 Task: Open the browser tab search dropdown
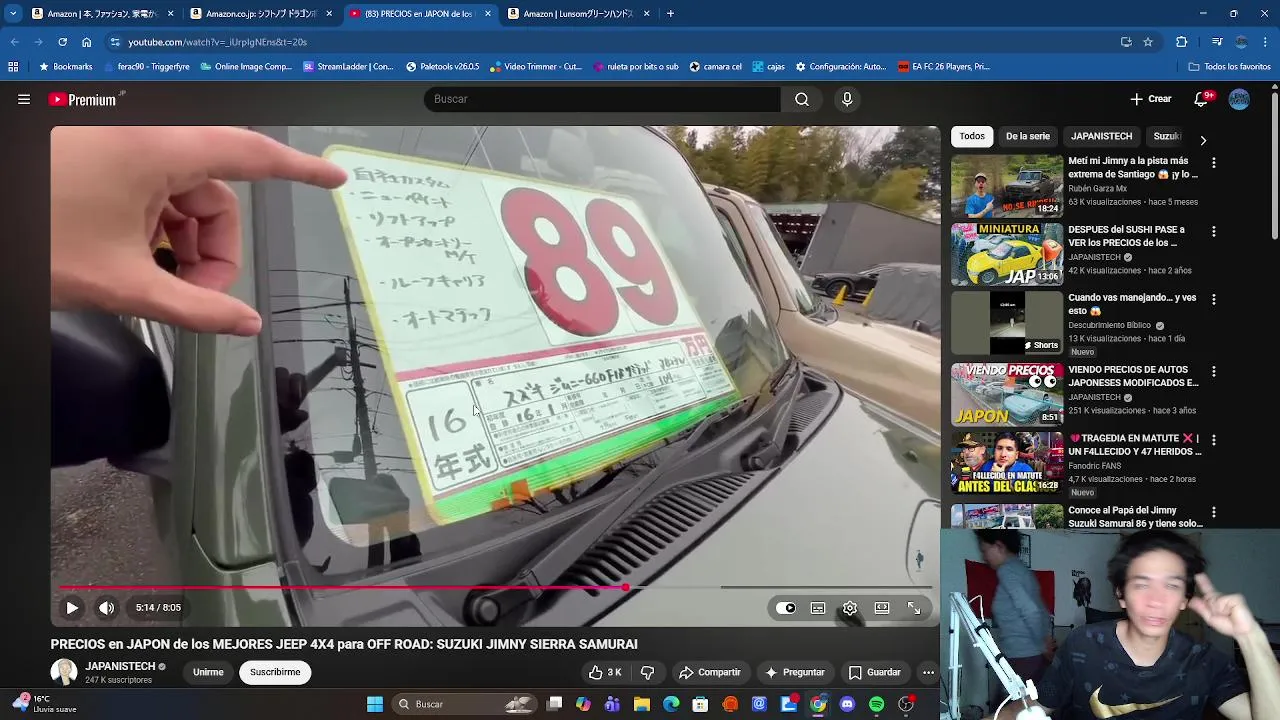pyautogui.click(x=13, y=14)
